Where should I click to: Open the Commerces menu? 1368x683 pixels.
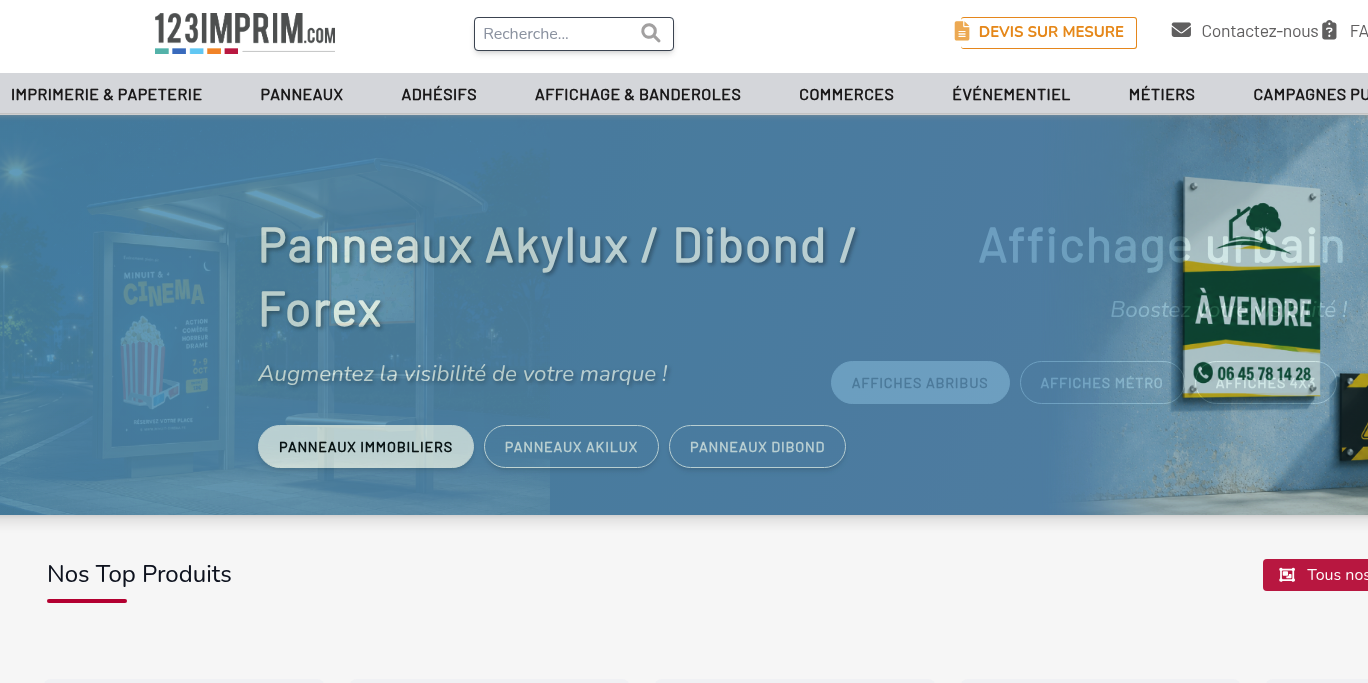[846, 95]
